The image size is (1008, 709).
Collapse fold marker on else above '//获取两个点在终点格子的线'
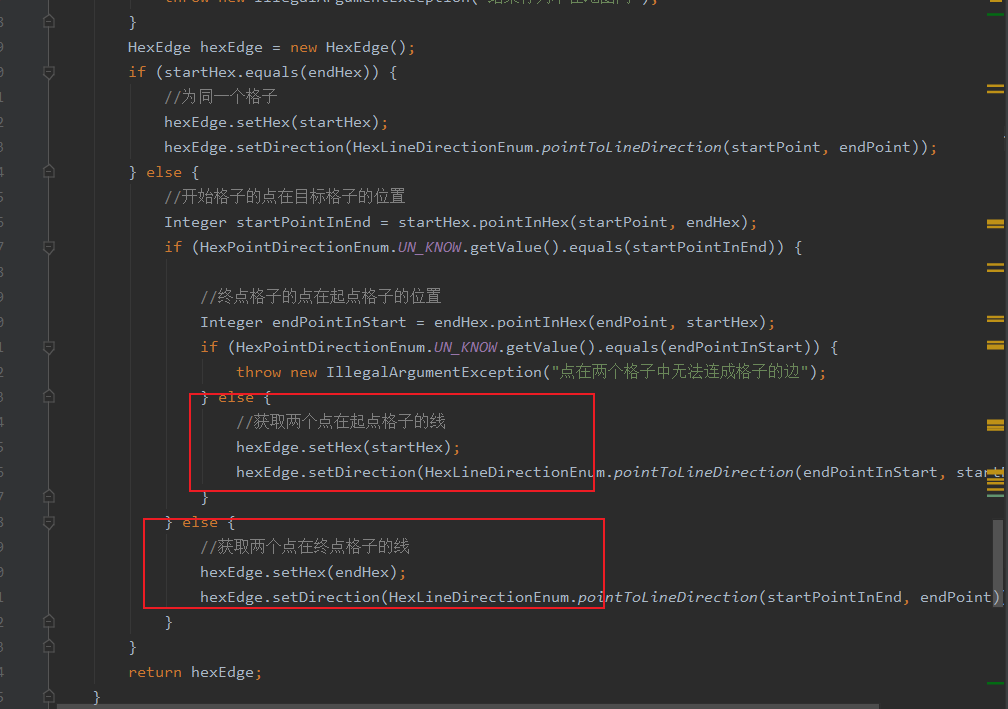[49, 522]
